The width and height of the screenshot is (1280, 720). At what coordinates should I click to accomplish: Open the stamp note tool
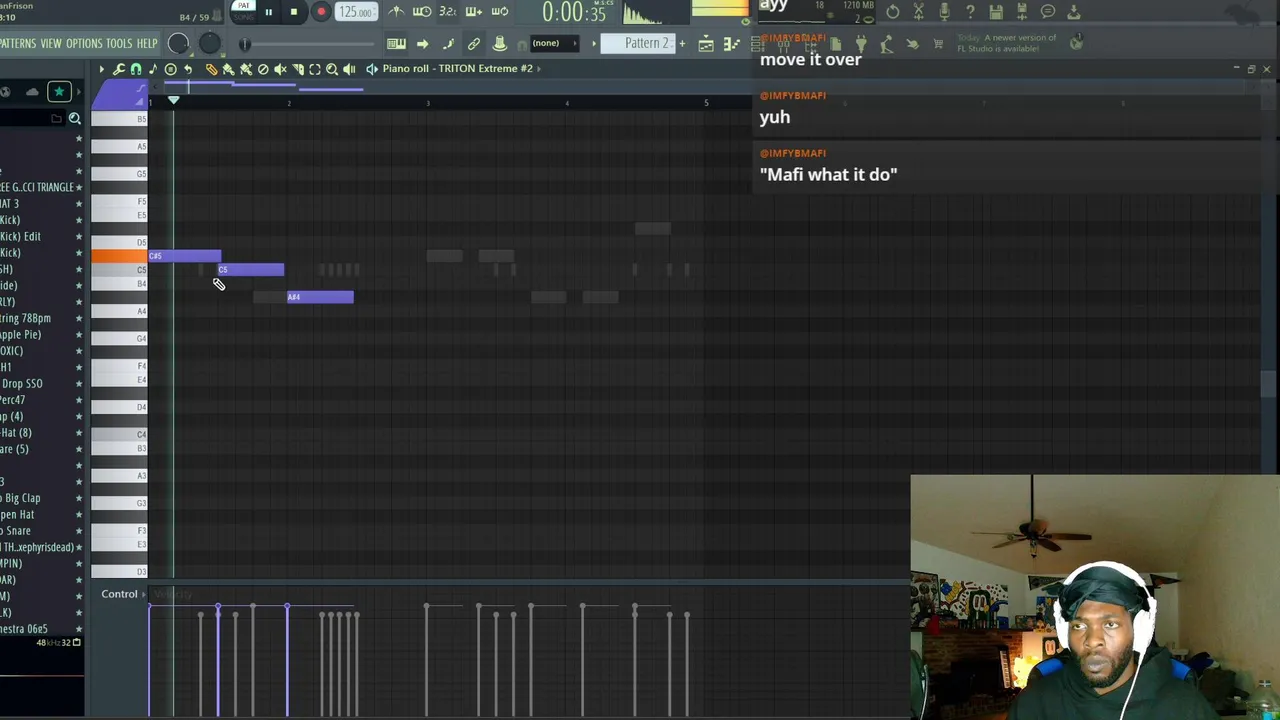[x=153, y=69]
